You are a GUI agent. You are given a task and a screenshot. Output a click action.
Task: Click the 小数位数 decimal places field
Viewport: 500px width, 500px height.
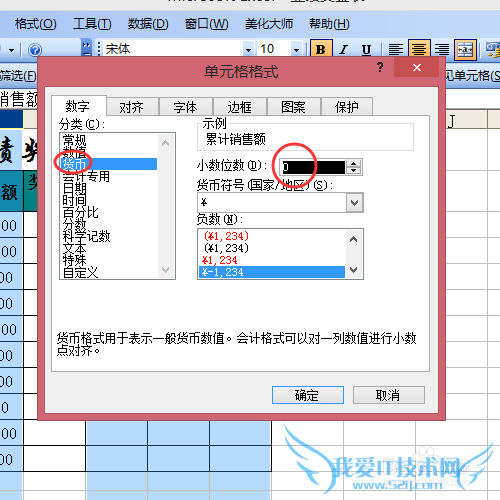tap(312, 167)
